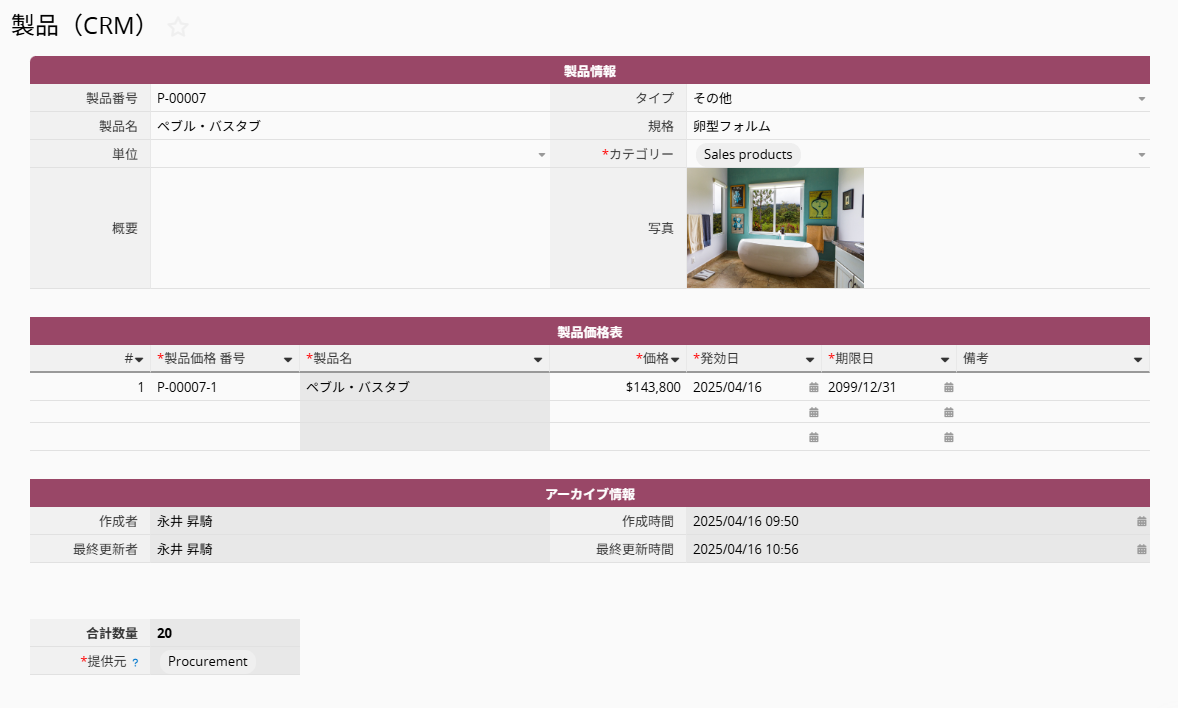
Task: Click the Procurement tag in 提供元
Action: (x=207, y=661)
